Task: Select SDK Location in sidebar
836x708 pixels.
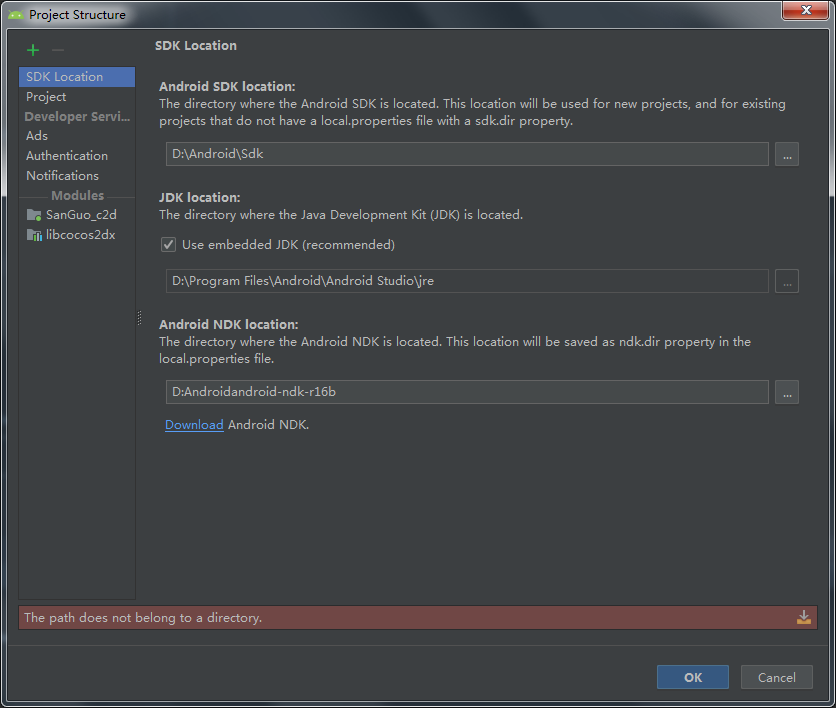Action: [64, 77]
